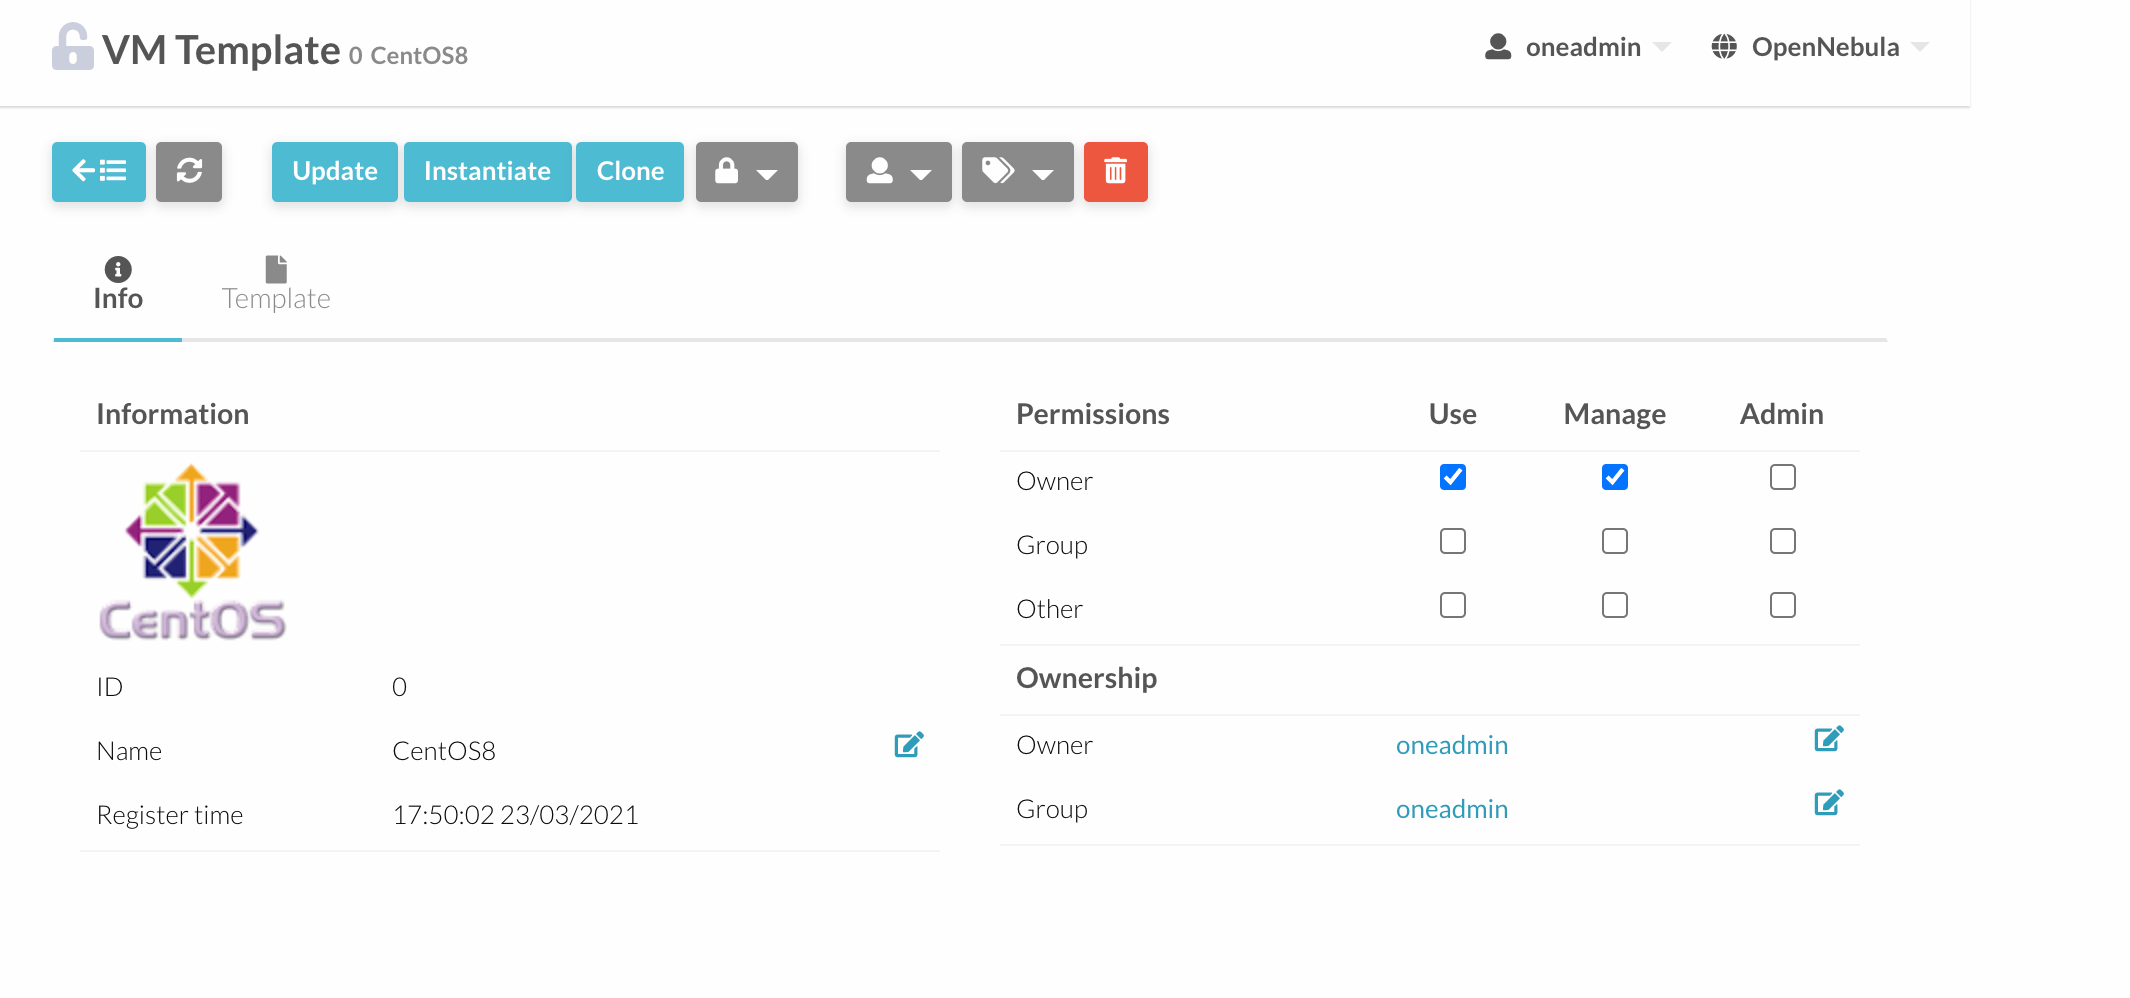
Task: Open the Owner oneadmin link
Action: click(x=1452, y=745)
